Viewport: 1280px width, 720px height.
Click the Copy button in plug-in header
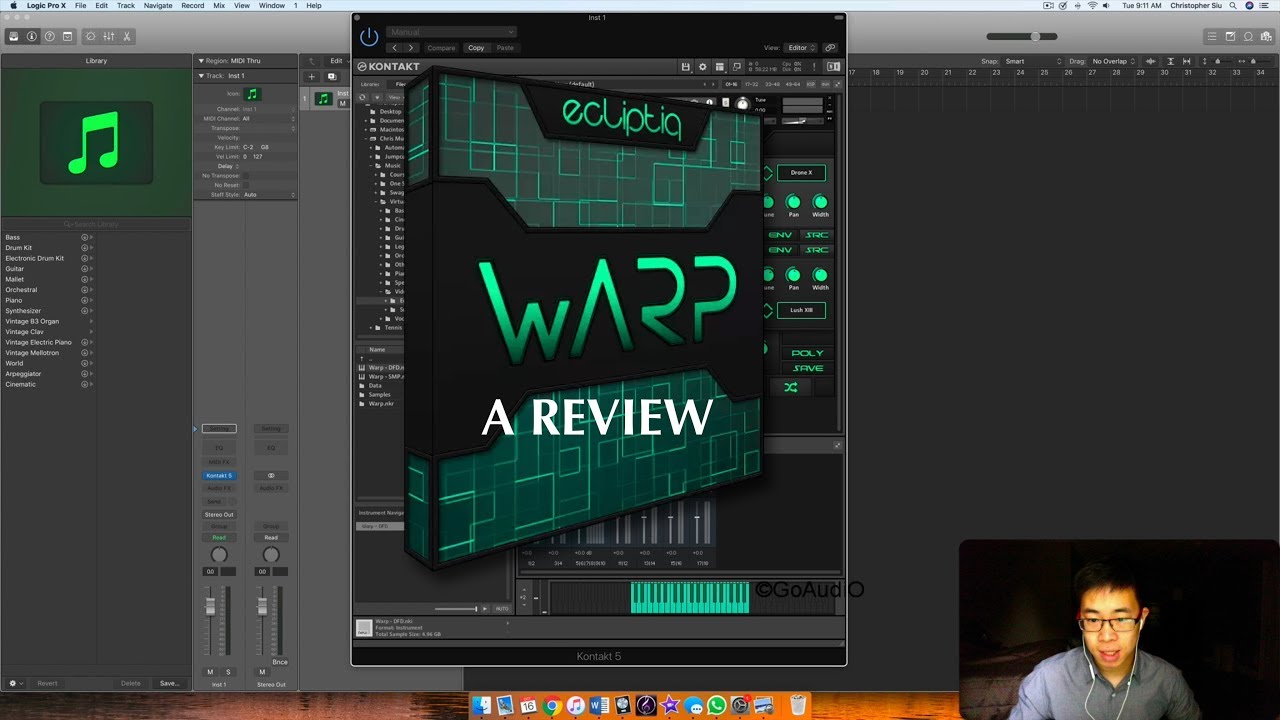tap(476, 48)
